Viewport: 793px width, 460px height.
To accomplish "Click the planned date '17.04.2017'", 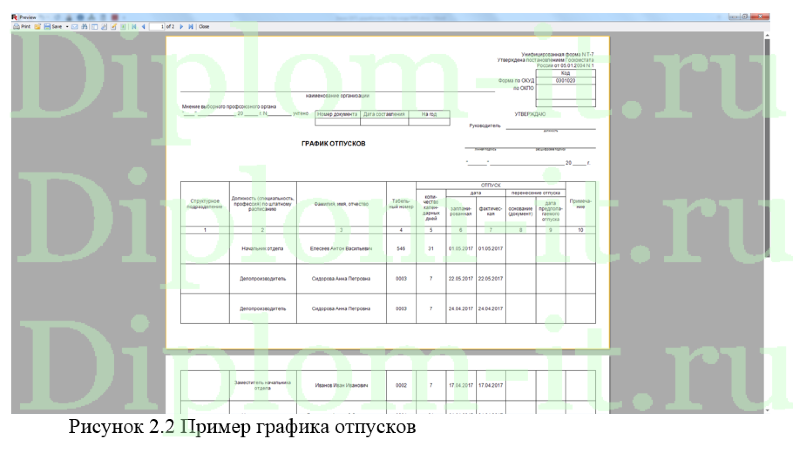I will [461, 385].
